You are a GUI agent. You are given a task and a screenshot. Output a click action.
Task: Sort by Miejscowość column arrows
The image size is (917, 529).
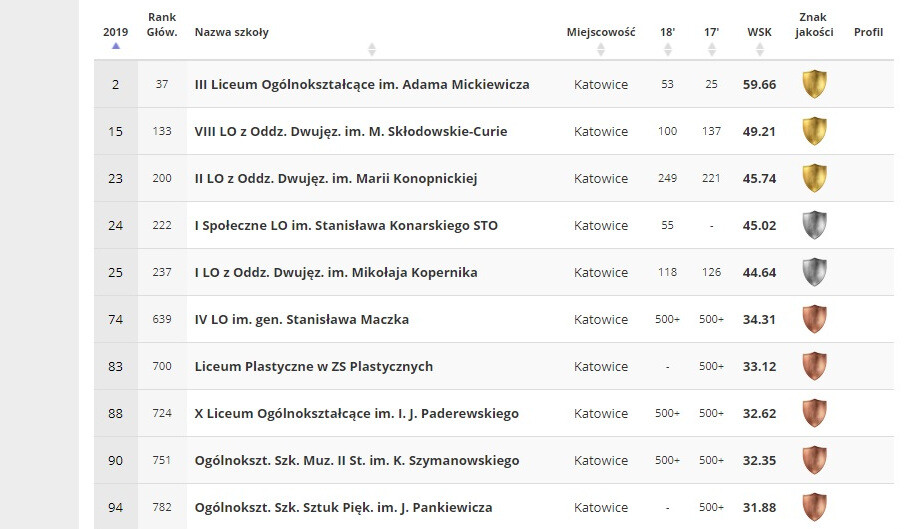coord(601,48)
